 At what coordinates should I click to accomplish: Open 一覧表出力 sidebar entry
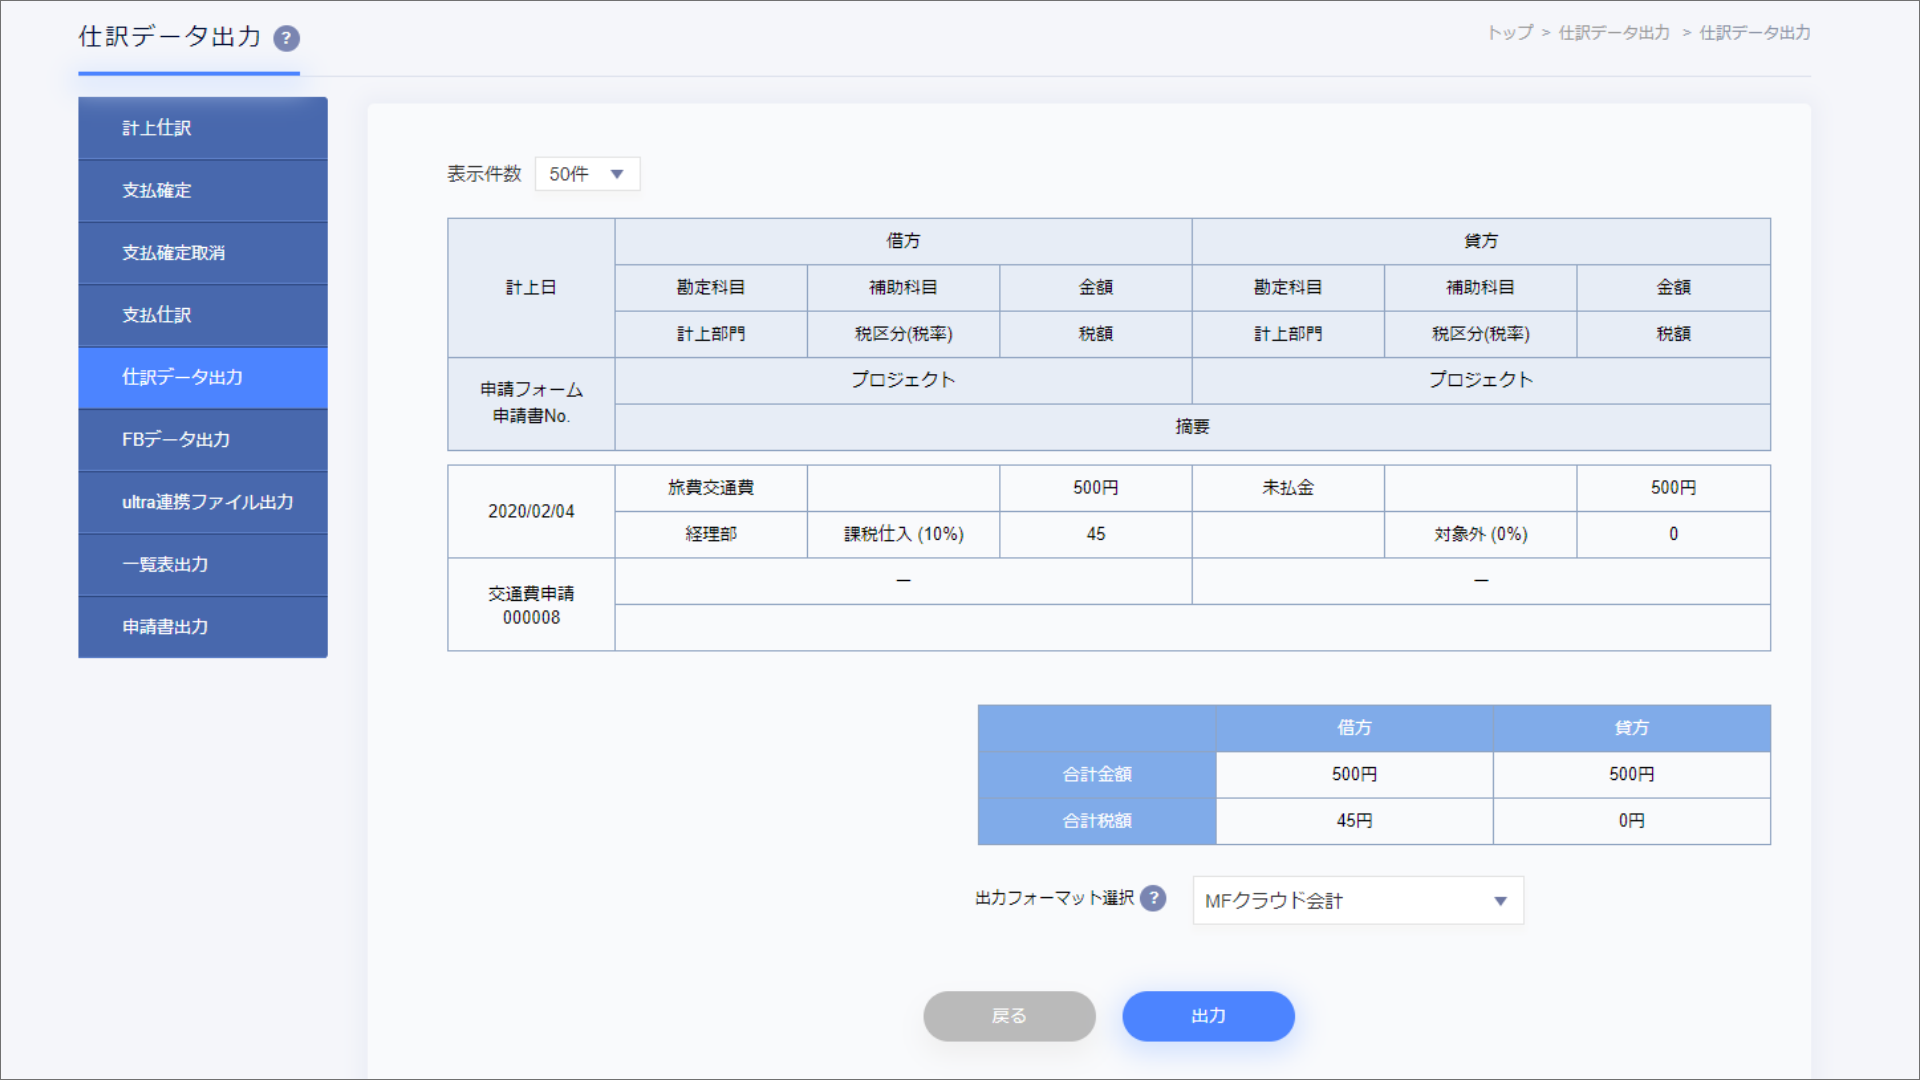point(203,564)
